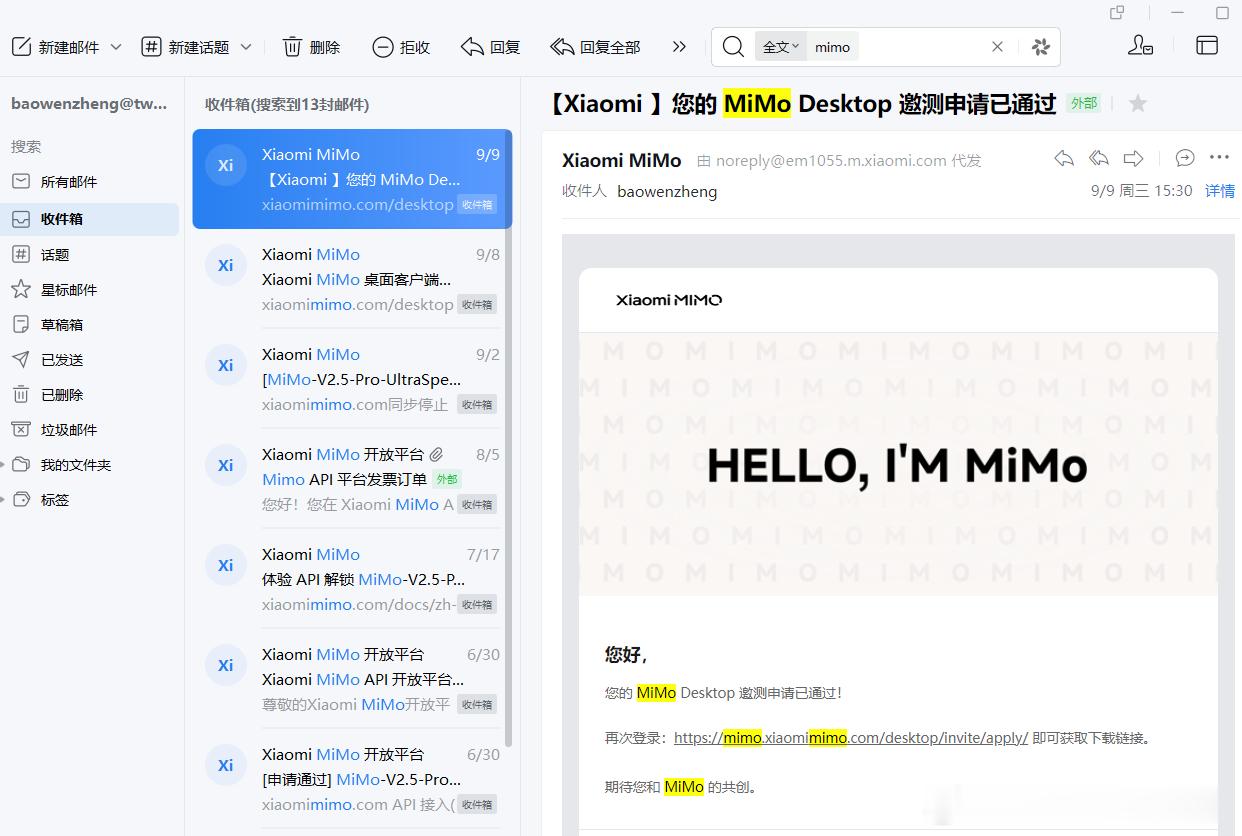Toggle the layout panel icon at top right
Image resolution: width=1242 pixels, height=836 pixels.
tap(1207, 46)
